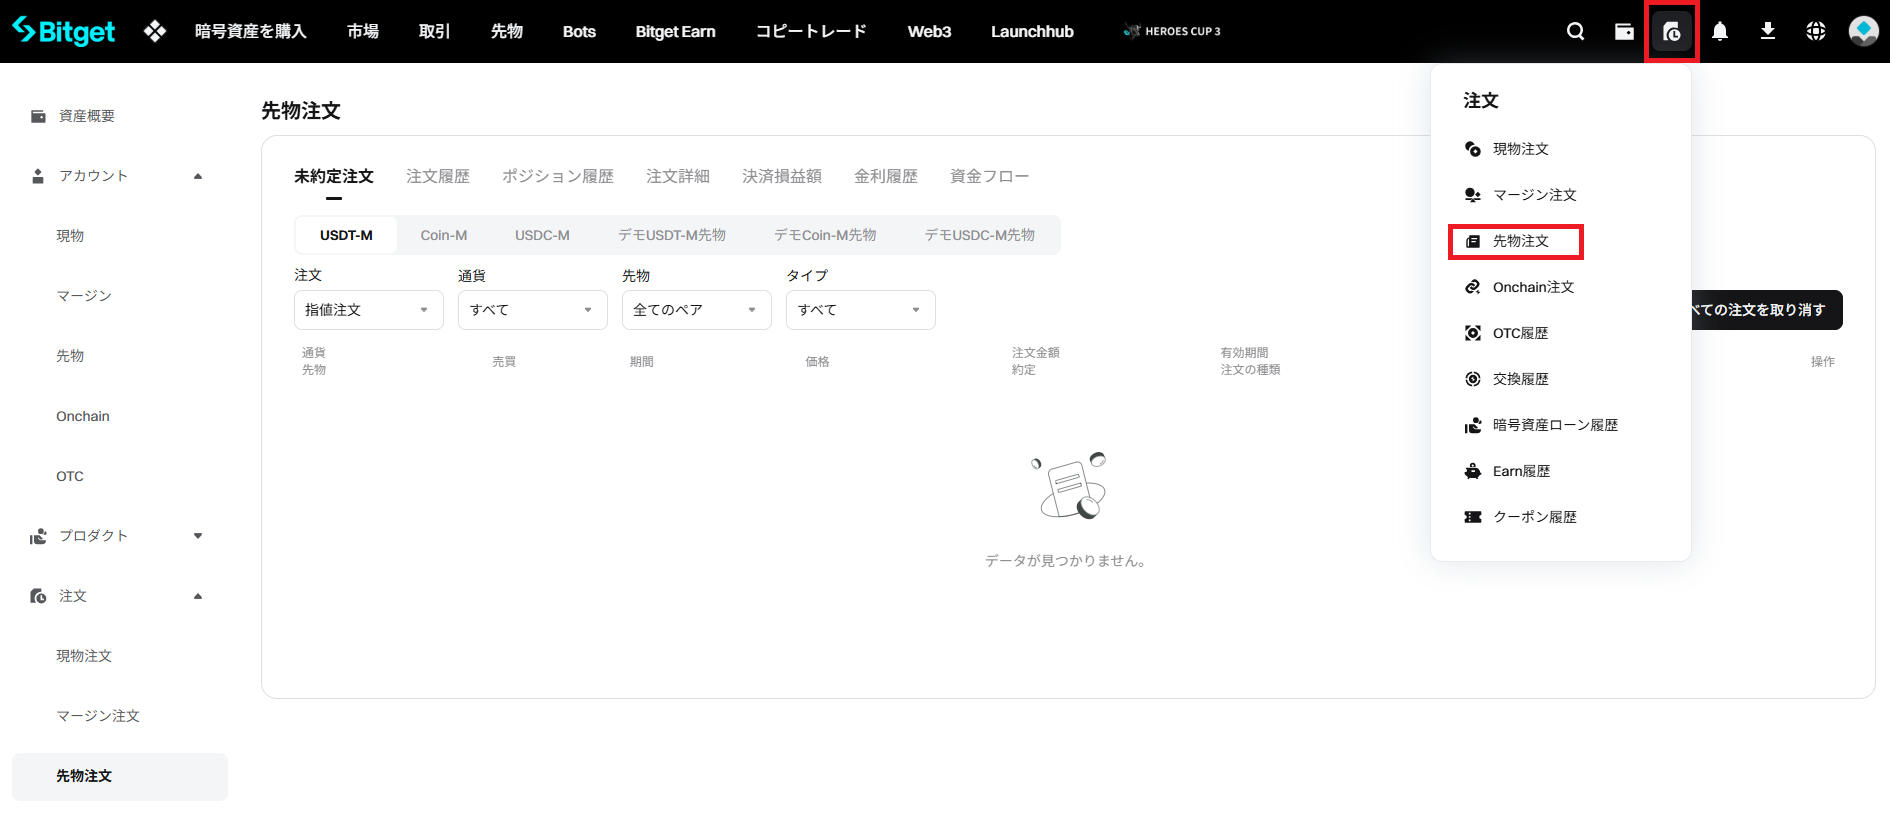Open the 暗号資産を購入 menu
The height and width of the screenshot is (822, 1890).
(x=251, y=31)
